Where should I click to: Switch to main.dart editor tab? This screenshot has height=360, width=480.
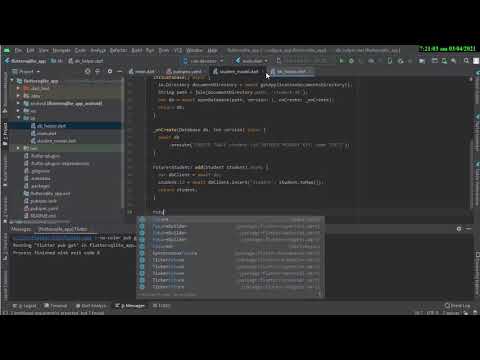[x=142, y=71]
